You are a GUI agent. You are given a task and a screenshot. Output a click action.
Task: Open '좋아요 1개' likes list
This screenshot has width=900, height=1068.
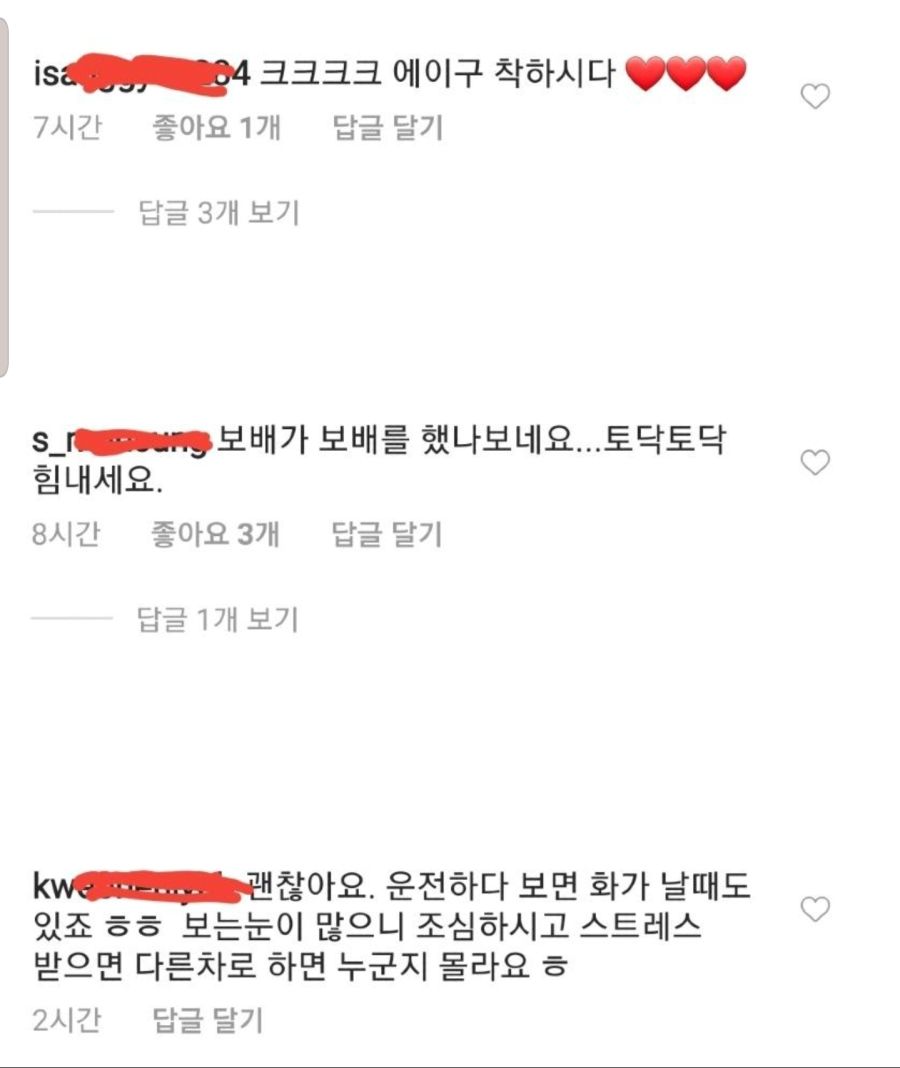click(216, 127)
